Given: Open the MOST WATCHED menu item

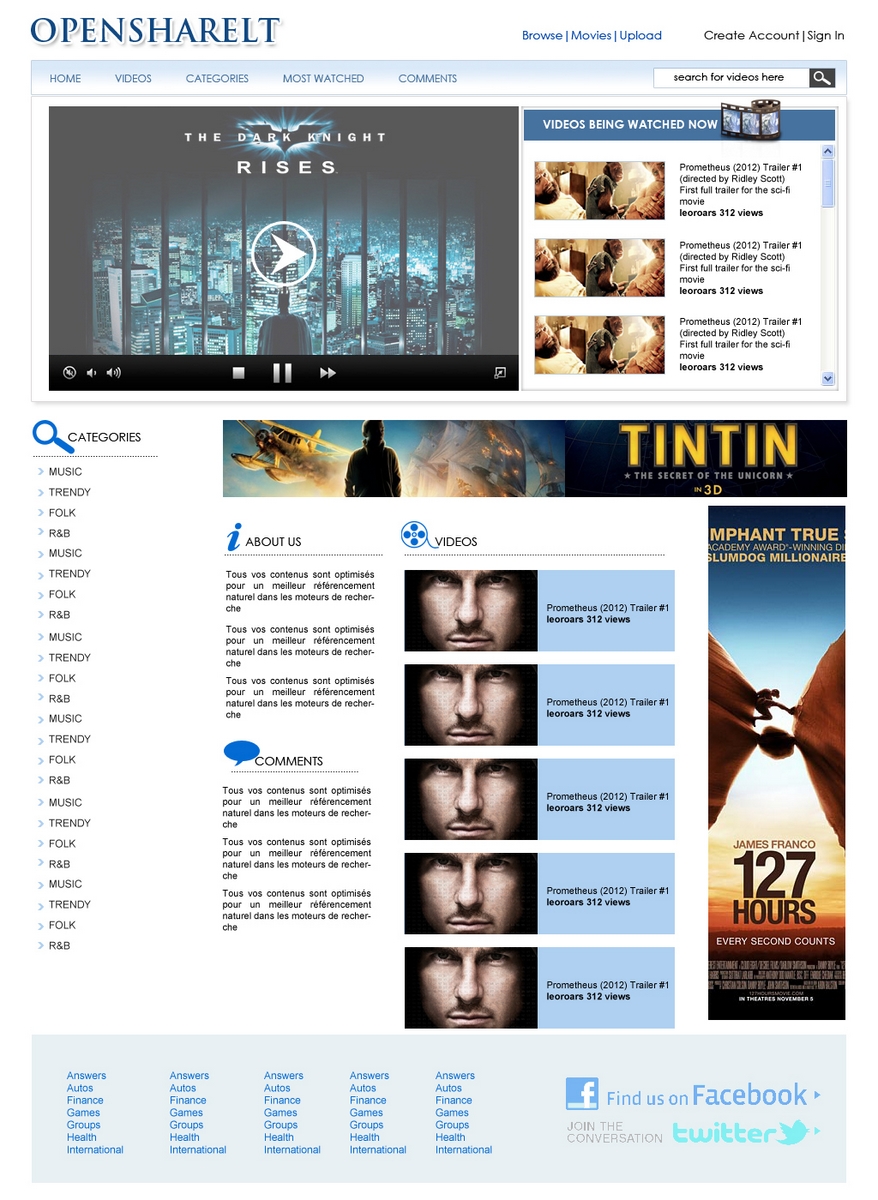Looking at the screenshot, I should [x=323, y=78].
